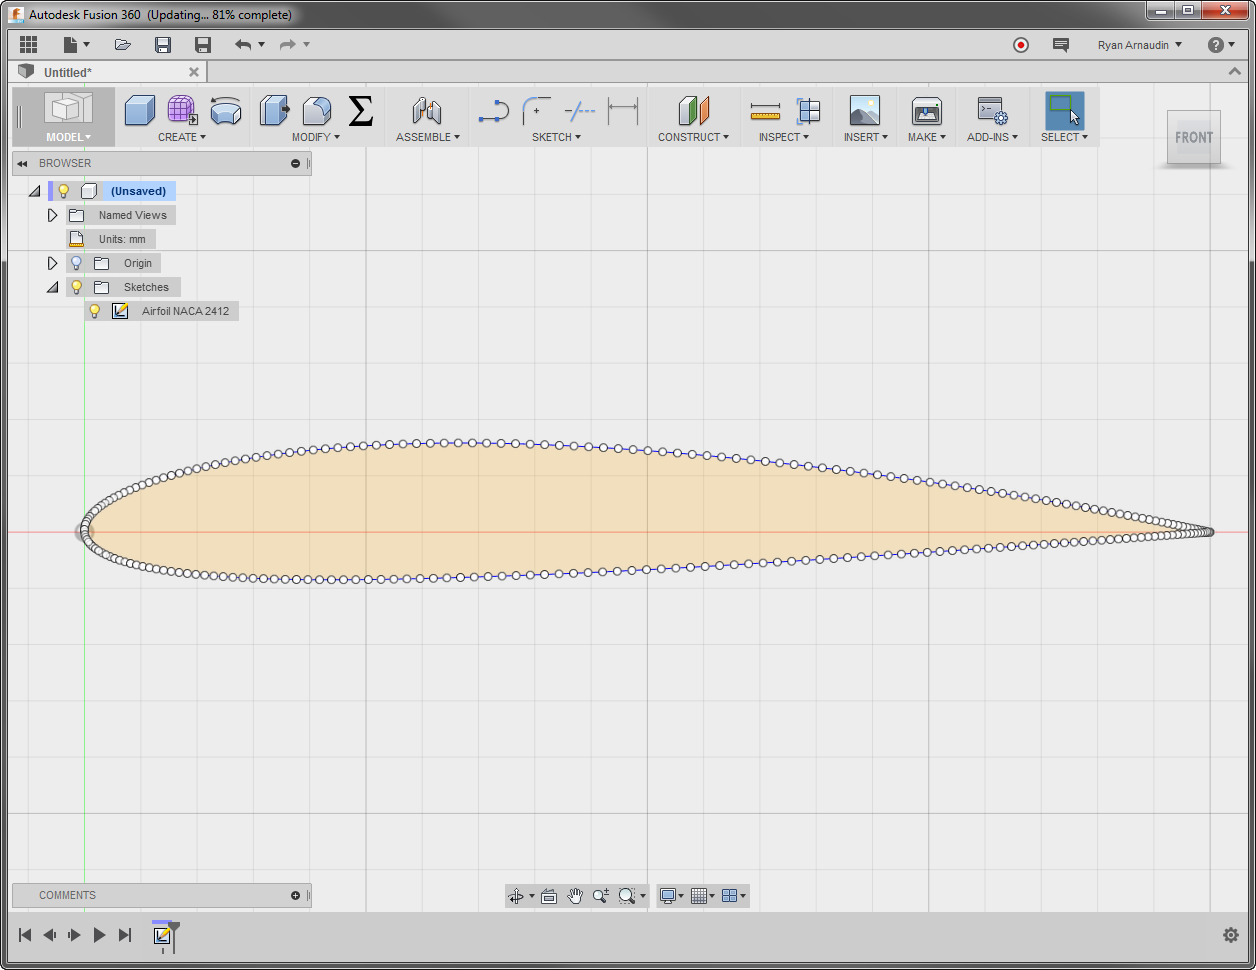Open the MODIFY dropdown menu
1256x970 pixels.
pos(315,137)
